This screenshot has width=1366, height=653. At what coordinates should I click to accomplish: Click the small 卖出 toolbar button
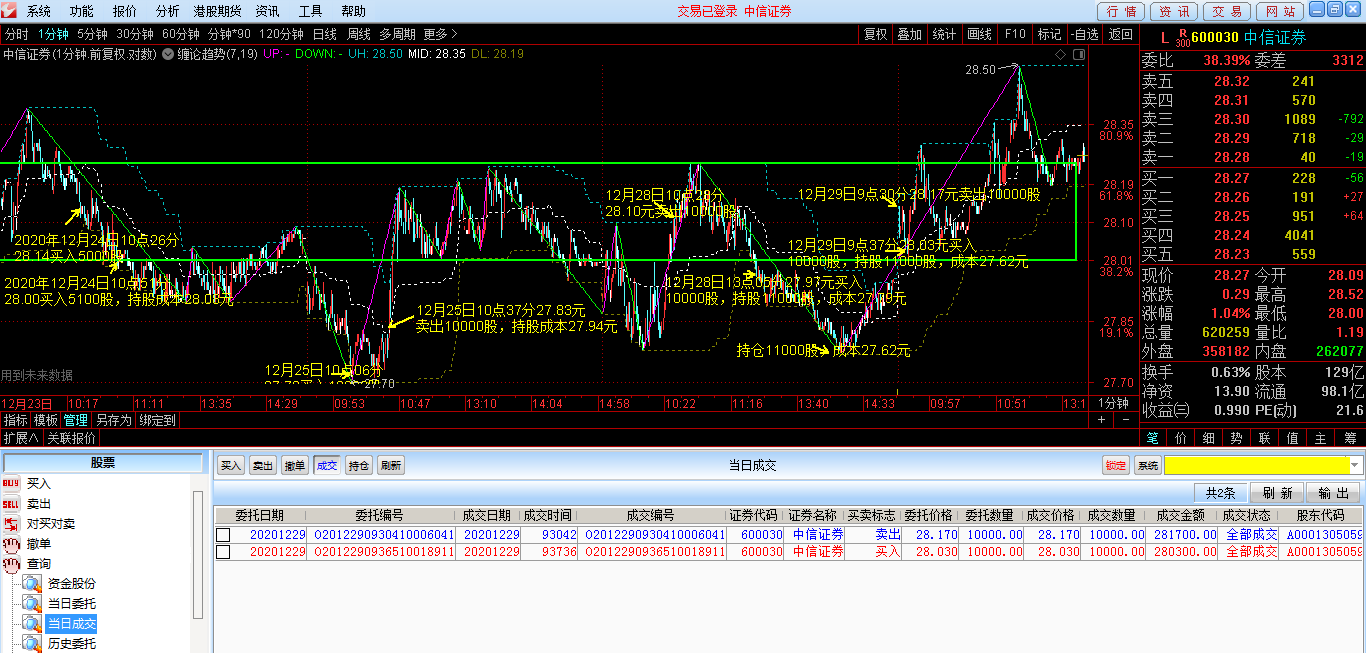tap(263, 465)
